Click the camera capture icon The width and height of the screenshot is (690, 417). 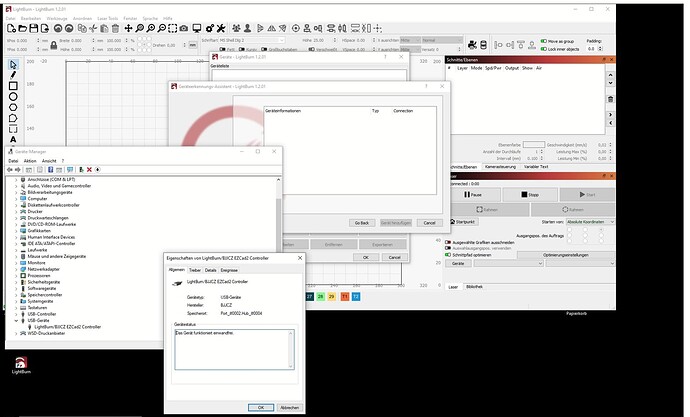point(184,29)
